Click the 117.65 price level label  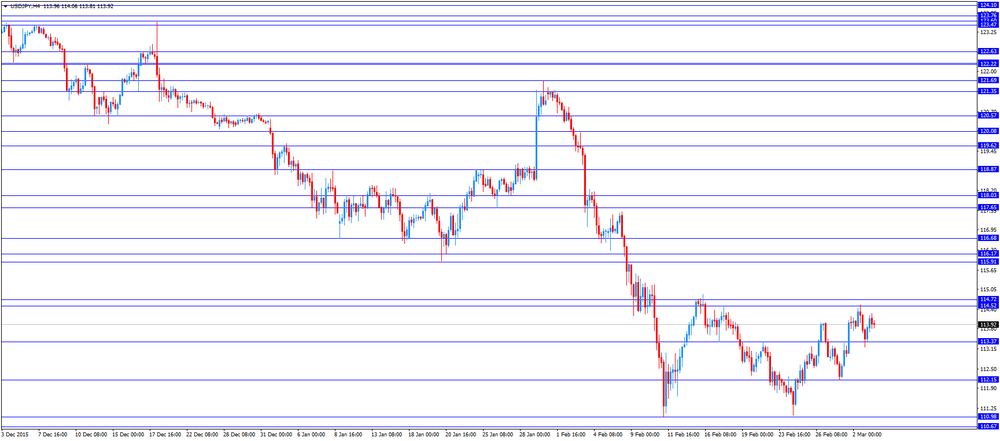(x=989, y=207)
